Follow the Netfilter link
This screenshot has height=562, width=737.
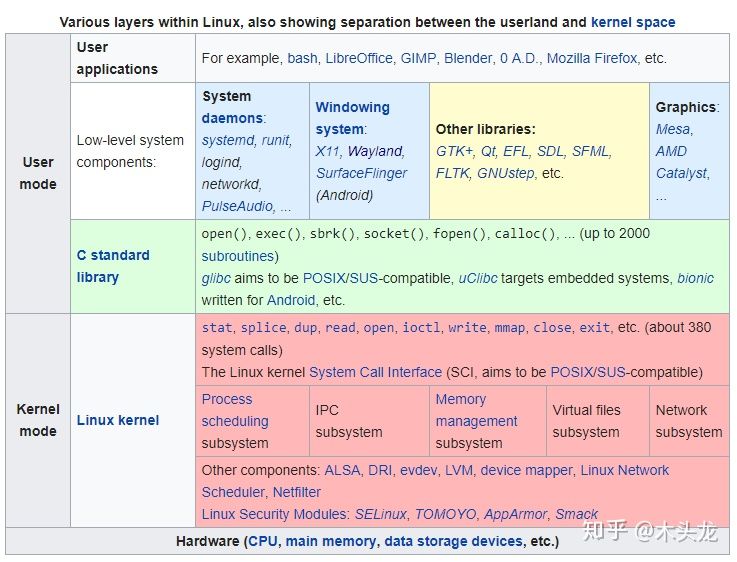[x=297, y=492]
